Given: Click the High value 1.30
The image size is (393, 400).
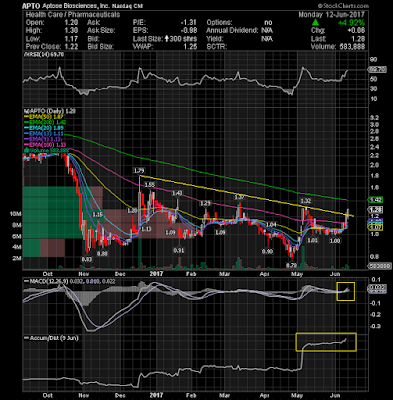Looking at the screenshot, I should coord(72,31).
